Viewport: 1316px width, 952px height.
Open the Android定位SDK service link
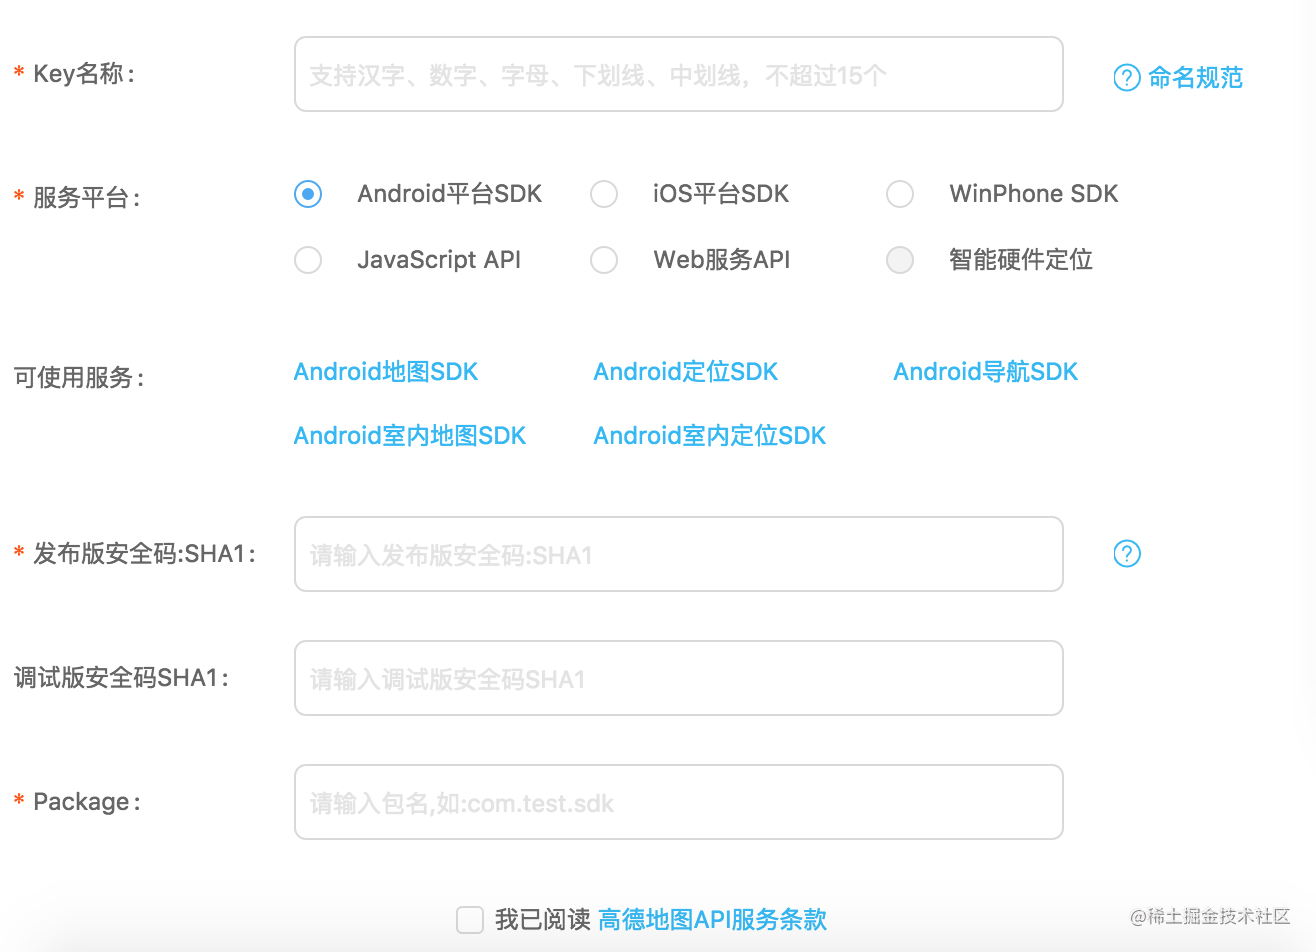(685, 371)
